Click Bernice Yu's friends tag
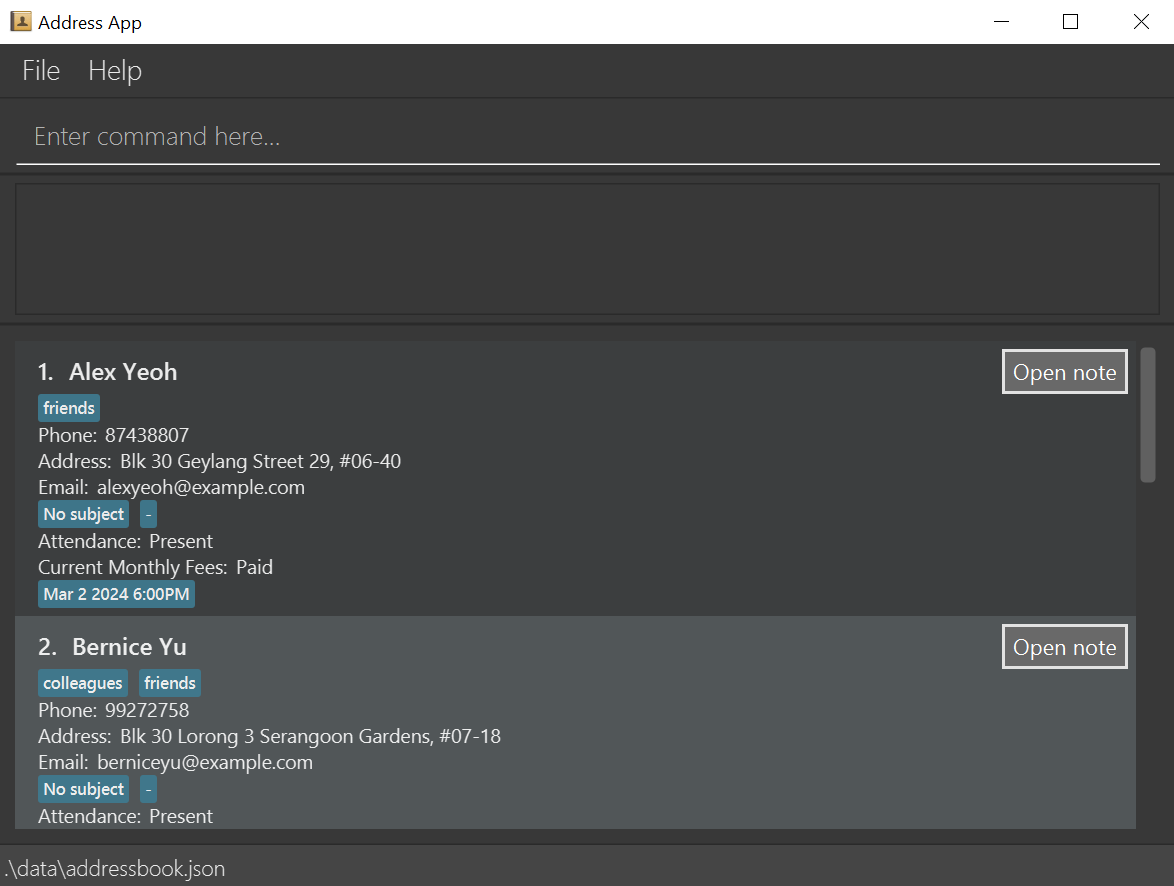Image resolution: width=1174 pixels, height=886 pixels. tap(169, 683)
